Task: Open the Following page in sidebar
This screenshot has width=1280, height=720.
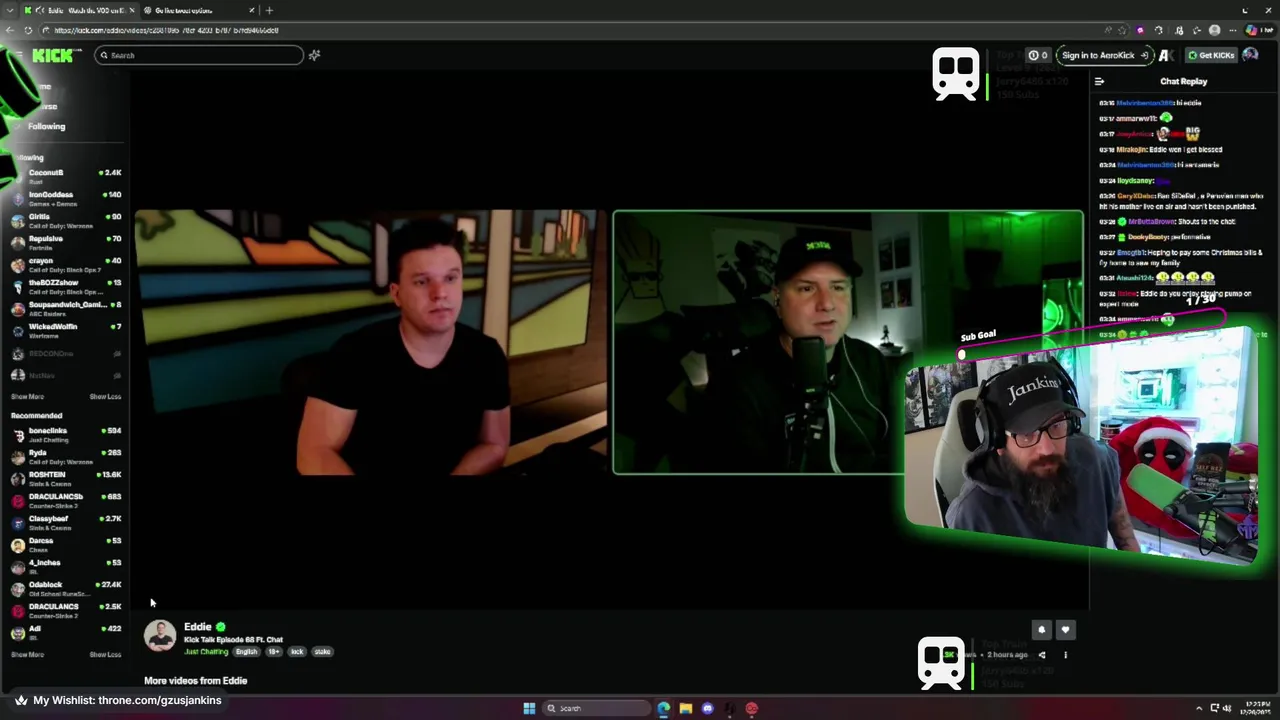Action: pyautogui.click(x=46, y=127)
